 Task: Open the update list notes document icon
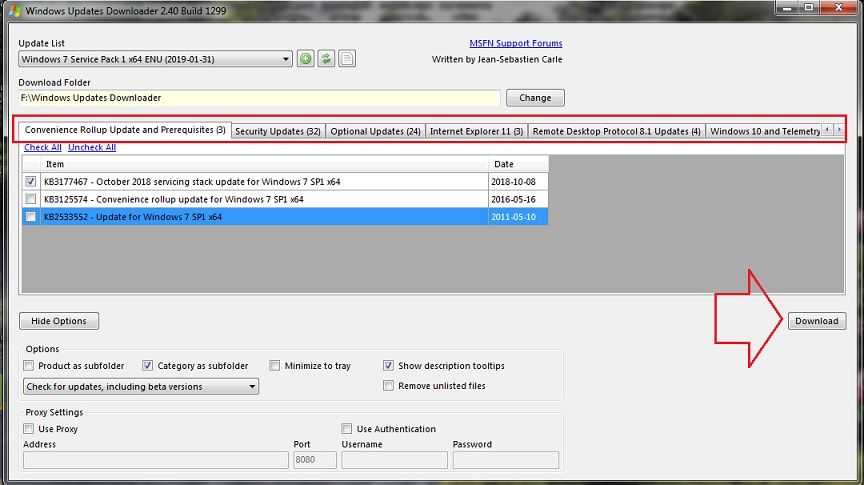tap(347, 59)
